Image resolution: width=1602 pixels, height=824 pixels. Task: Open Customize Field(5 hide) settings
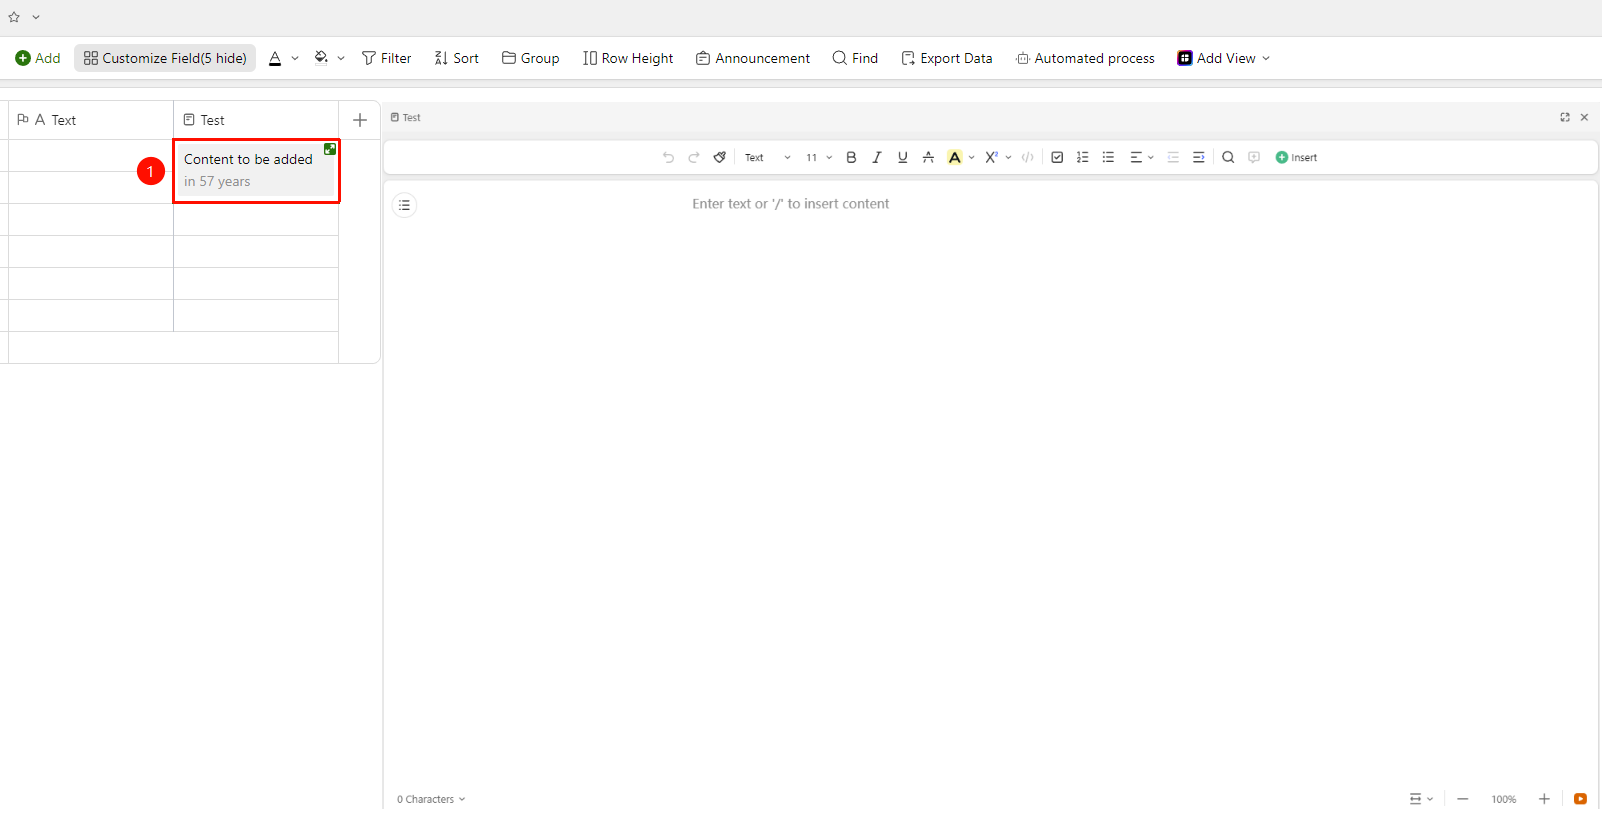click(x=165, y=58)
